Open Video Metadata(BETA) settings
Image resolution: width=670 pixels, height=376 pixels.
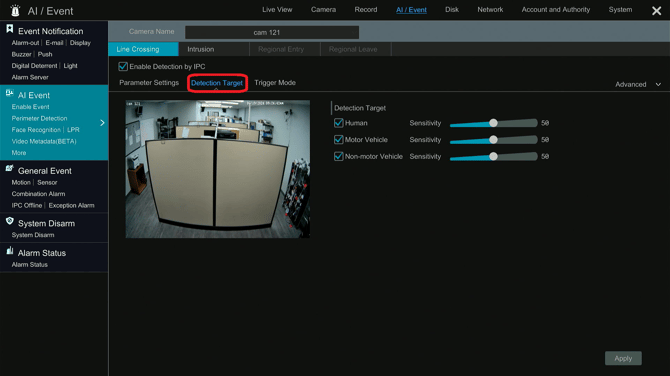coord(44,141)
